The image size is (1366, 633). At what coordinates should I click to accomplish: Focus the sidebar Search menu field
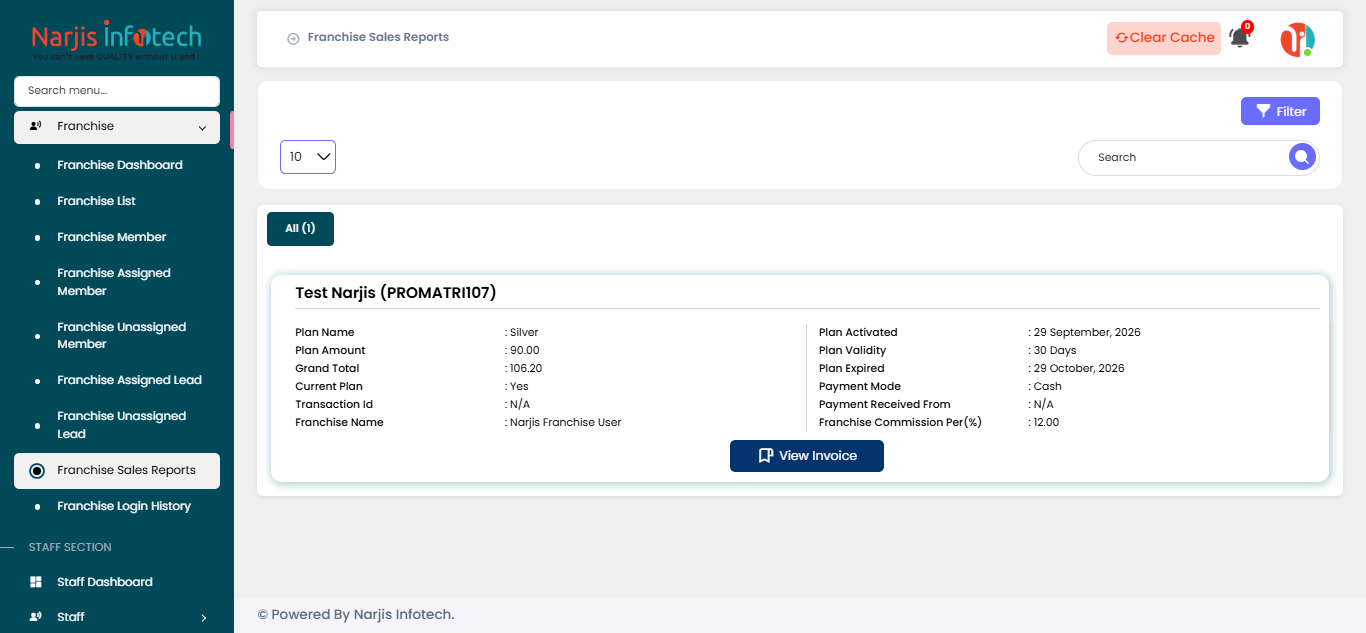tap(117, 91)
